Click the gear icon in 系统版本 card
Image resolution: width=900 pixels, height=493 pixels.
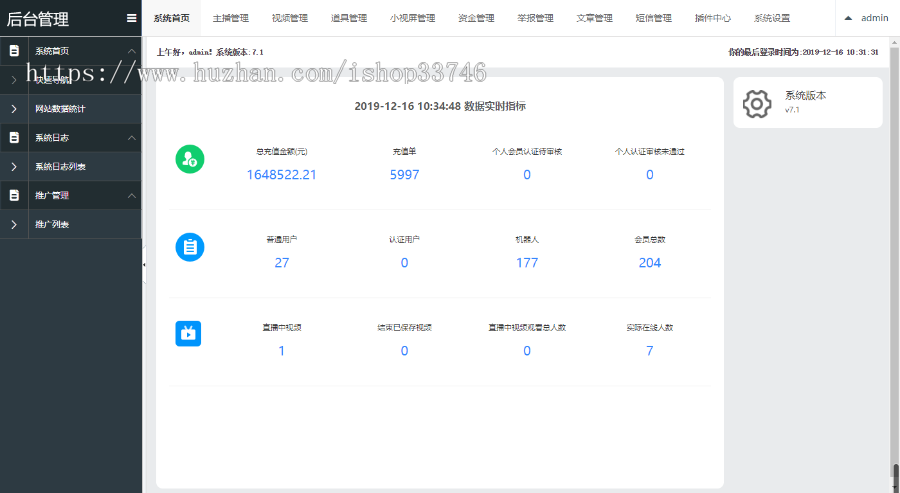[757, 104]
